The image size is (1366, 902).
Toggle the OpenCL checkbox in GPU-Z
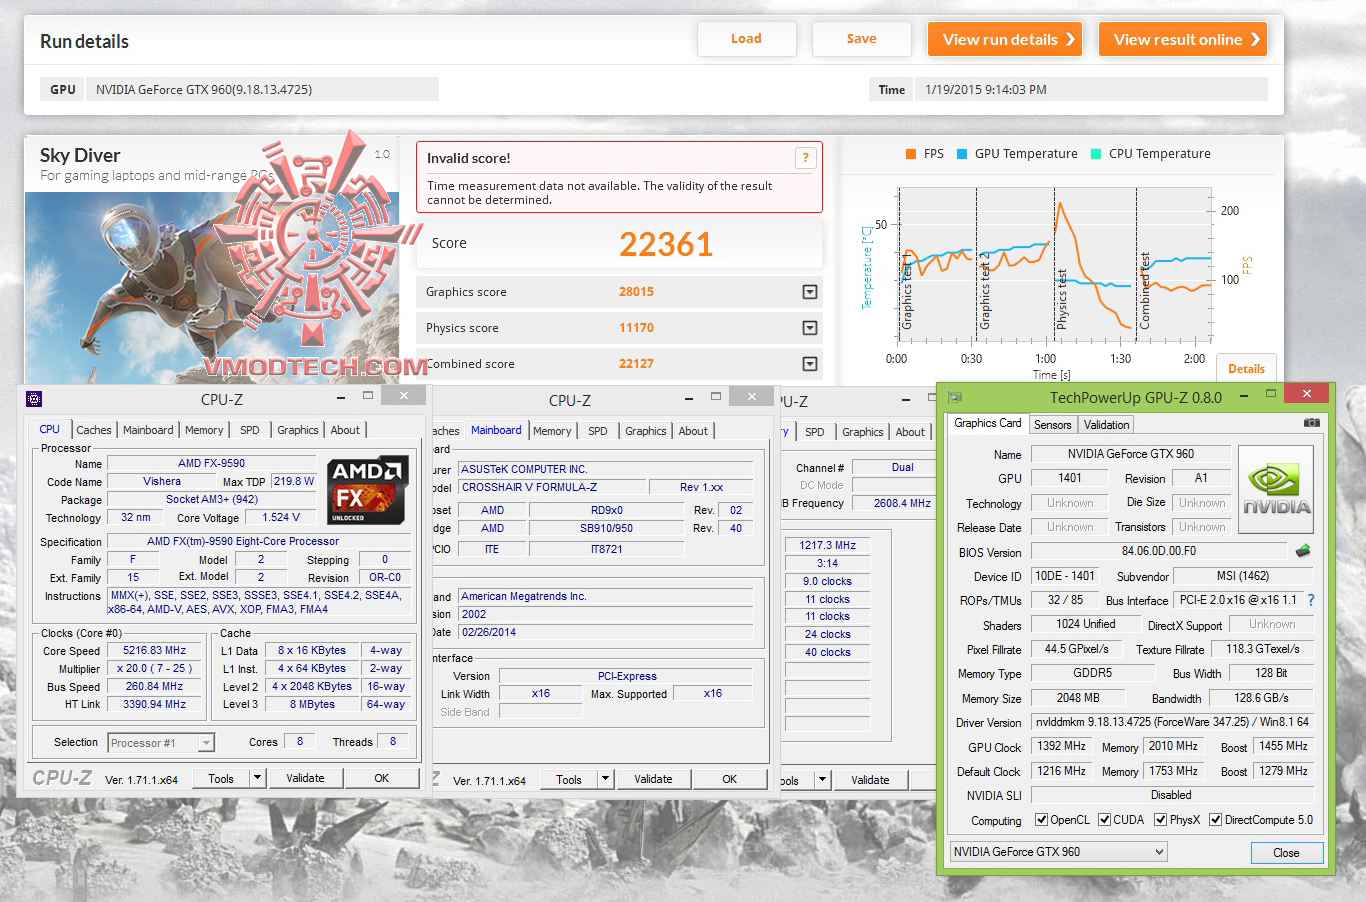(1041, 820)
